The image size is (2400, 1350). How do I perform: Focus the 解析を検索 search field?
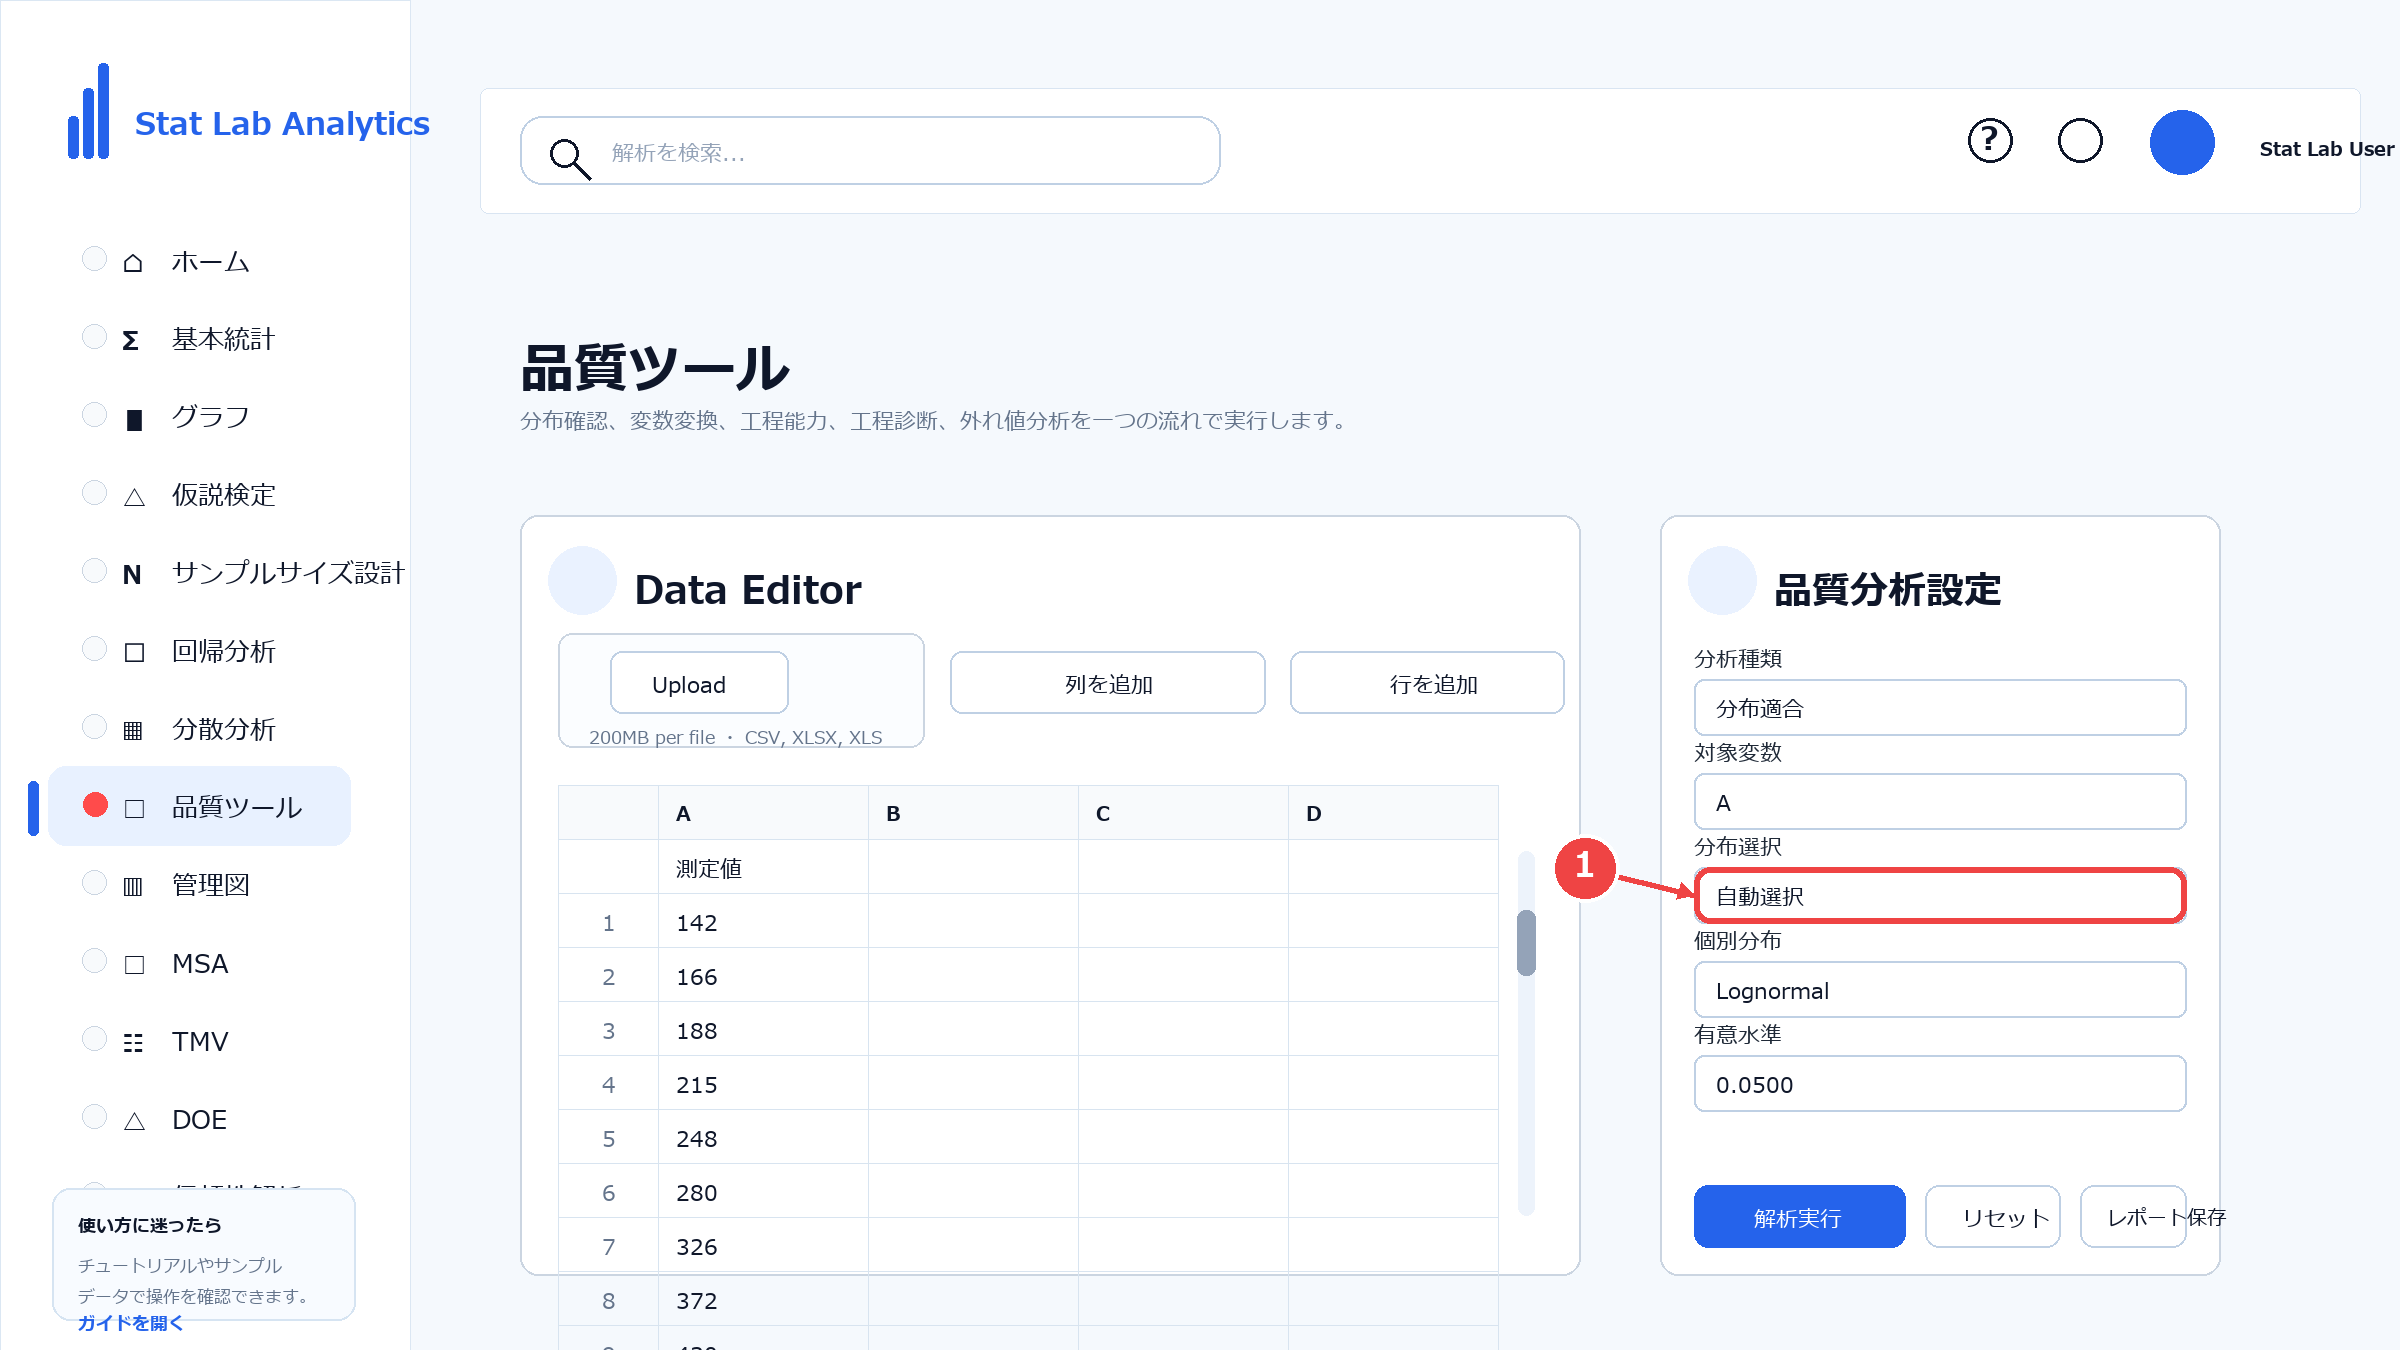(870, 151)
